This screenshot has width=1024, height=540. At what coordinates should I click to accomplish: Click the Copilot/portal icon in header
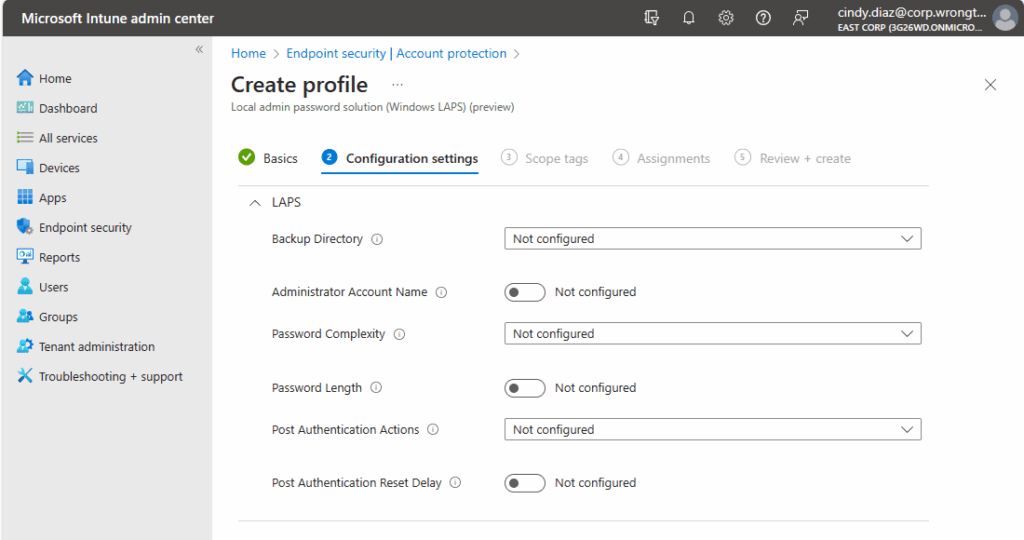click(652, 18)
